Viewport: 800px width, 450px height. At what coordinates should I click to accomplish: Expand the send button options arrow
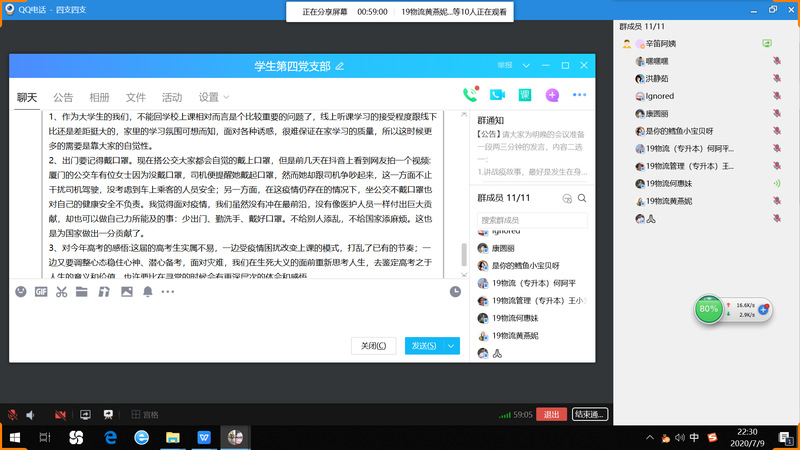coord(453,346)
